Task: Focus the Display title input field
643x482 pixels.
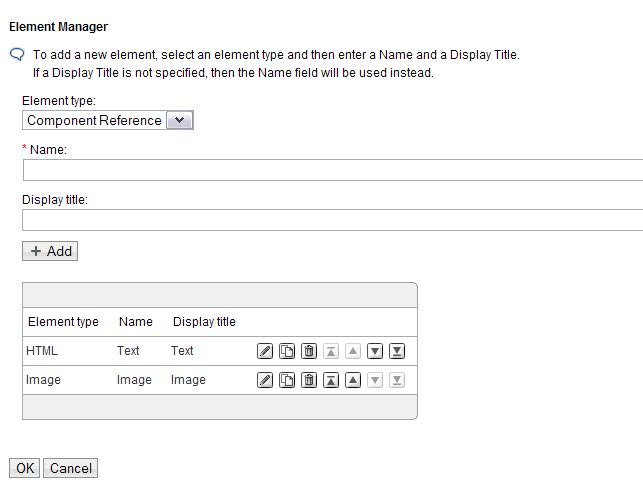Action: (332, 220)
